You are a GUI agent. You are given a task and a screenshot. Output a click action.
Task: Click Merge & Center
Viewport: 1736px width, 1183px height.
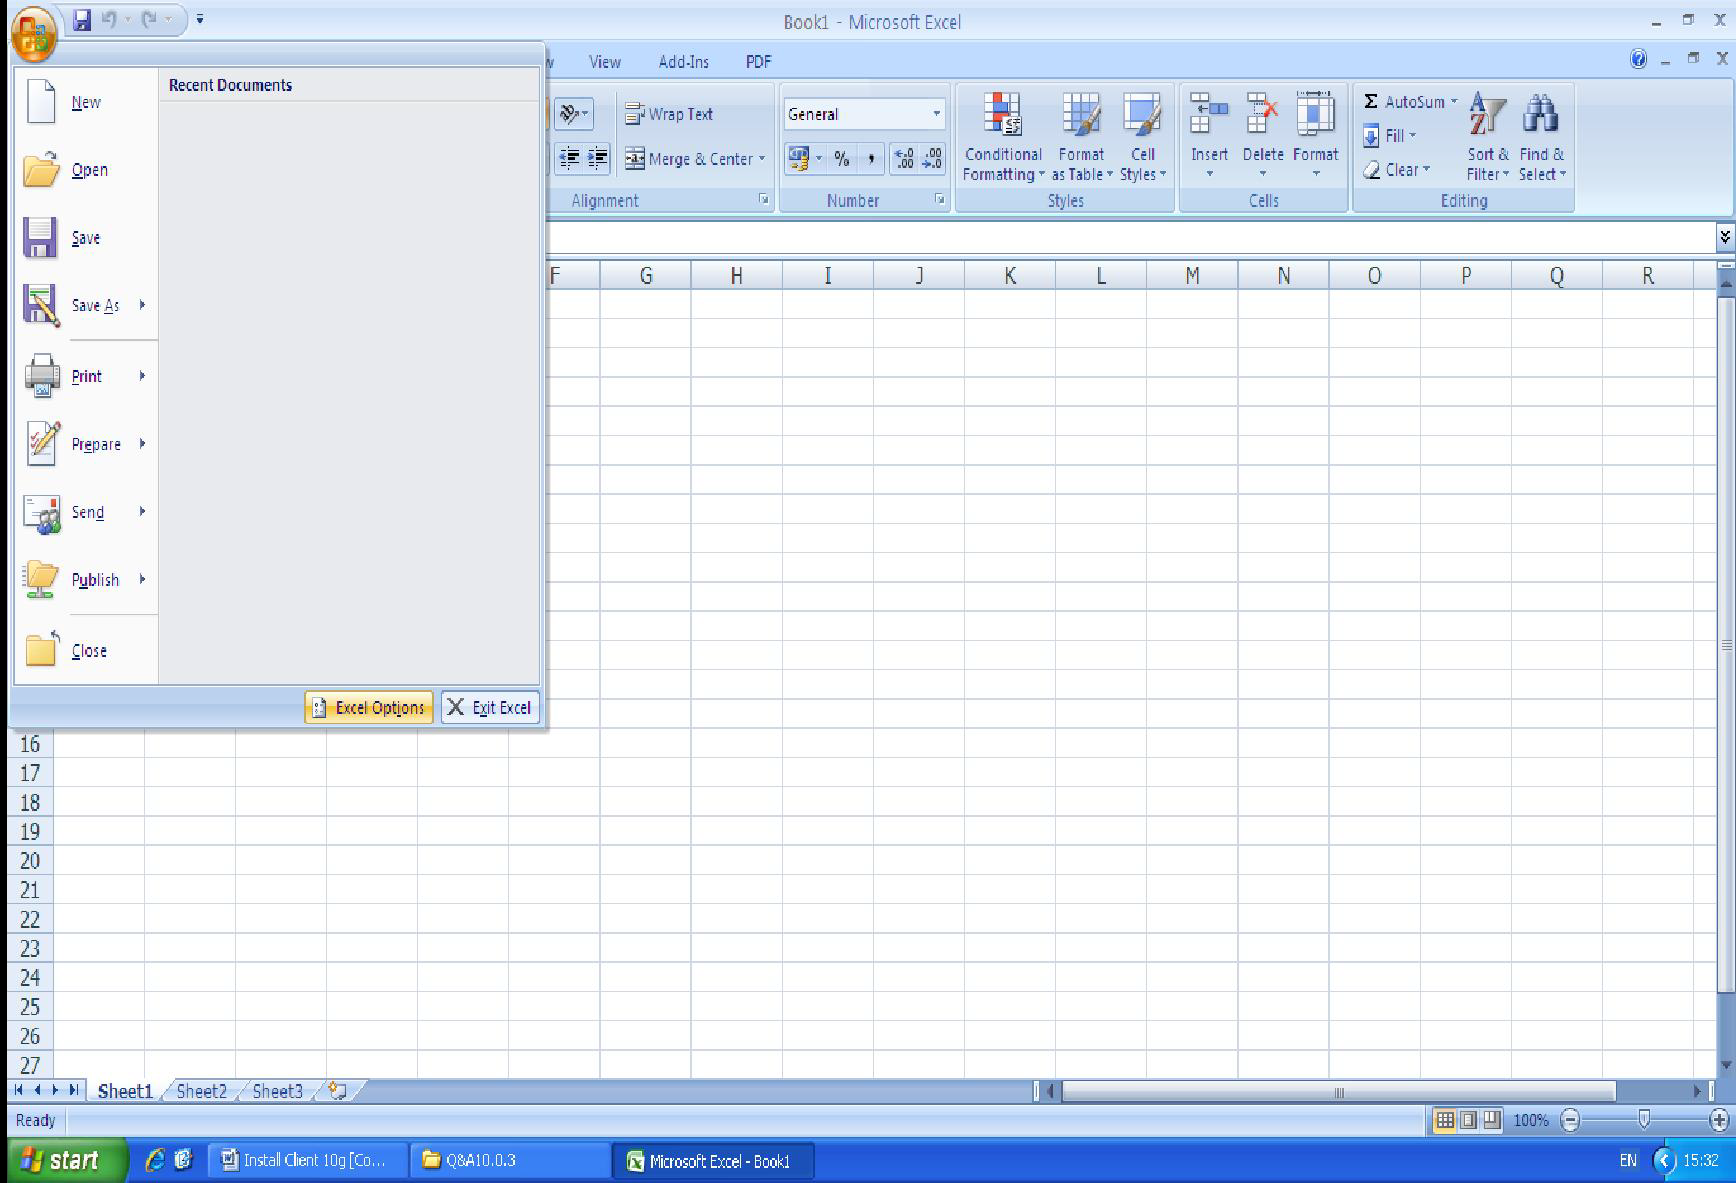689,159
